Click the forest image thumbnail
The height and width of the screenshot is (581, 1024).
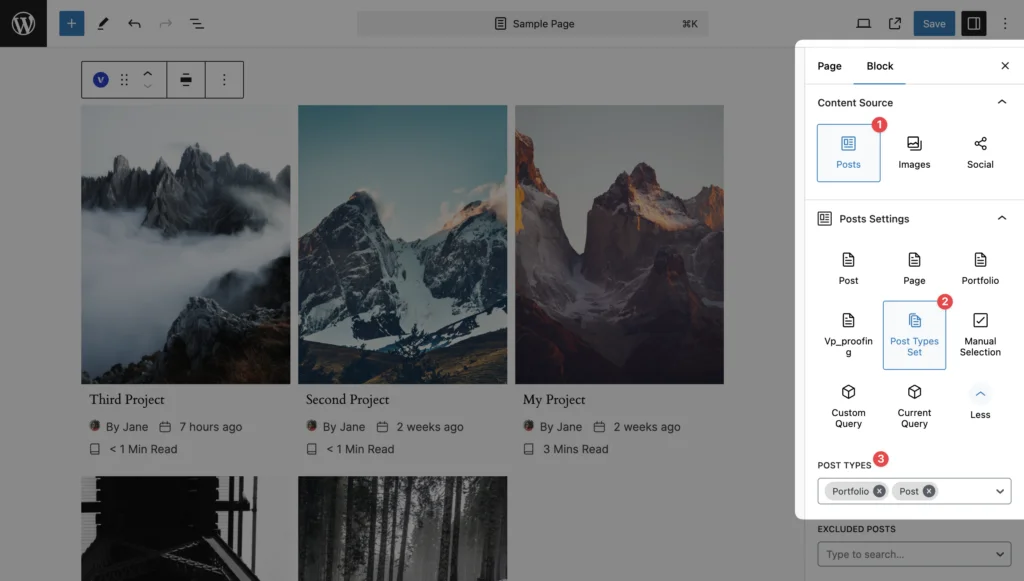tap(402, 528)
